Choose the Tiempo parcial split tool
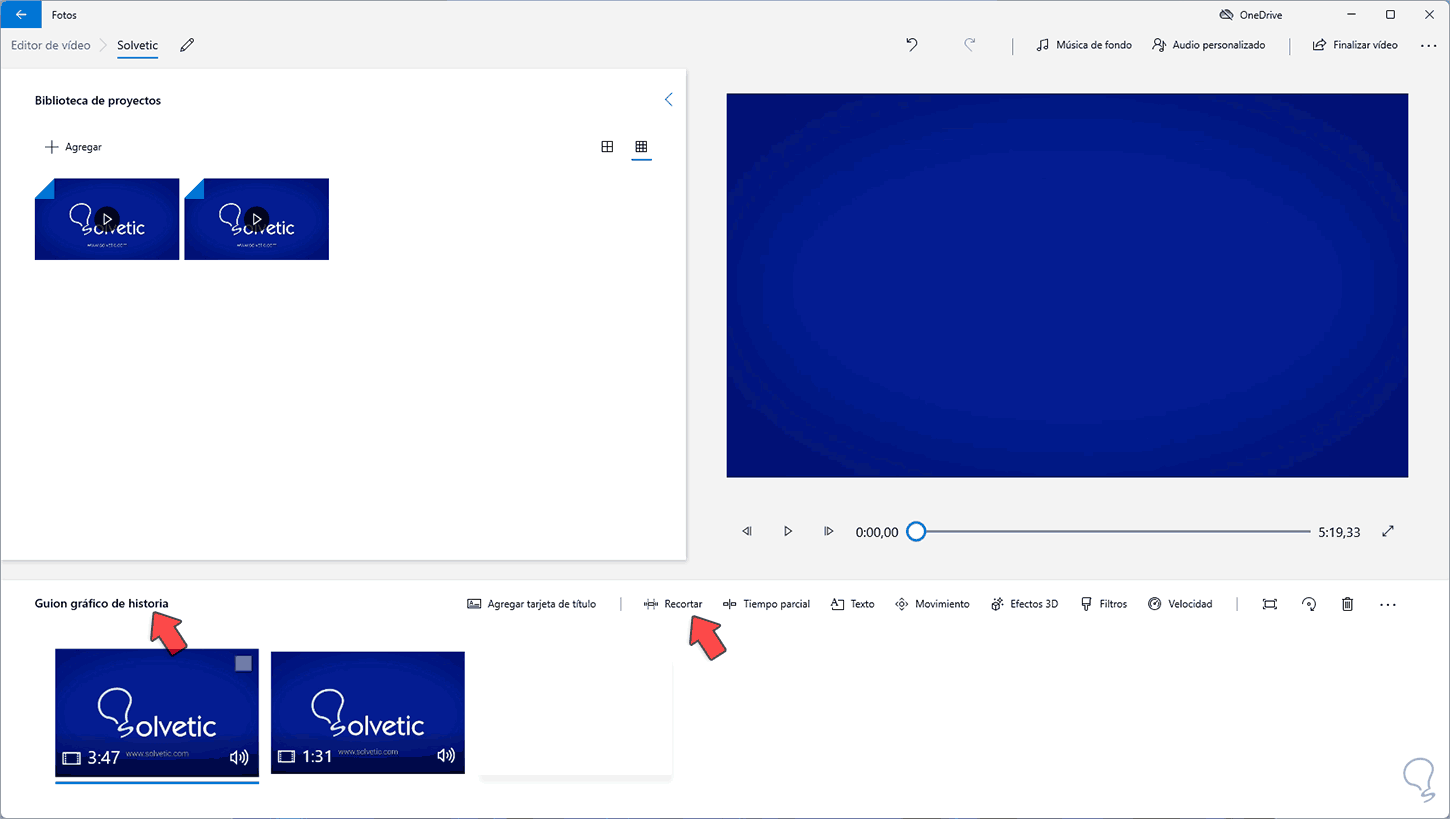Image resolution: width=1450 pixels, height=819 pixels. click(x=766, y=604)
